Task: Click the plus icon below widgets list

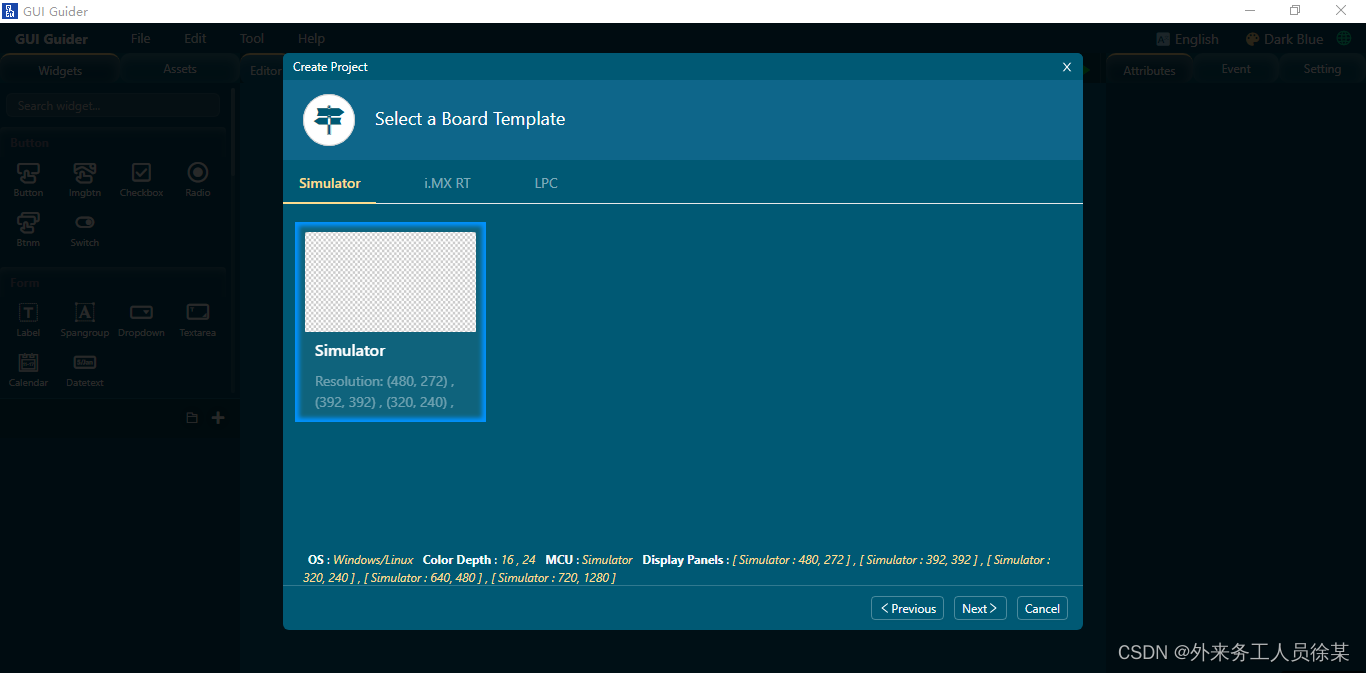Action: tap(218, 418)
